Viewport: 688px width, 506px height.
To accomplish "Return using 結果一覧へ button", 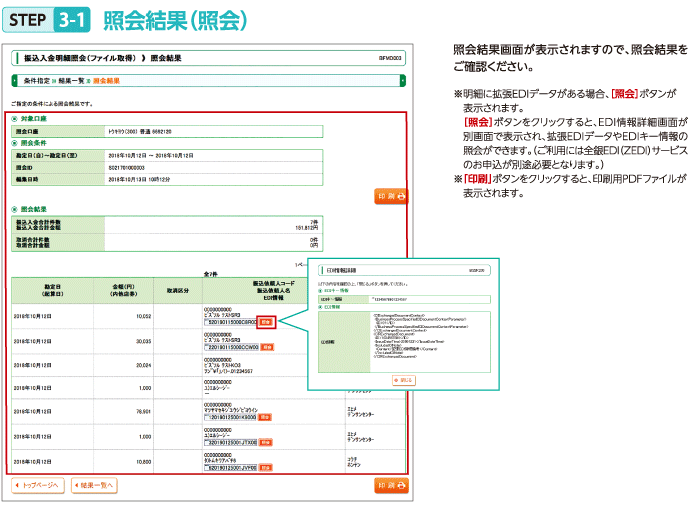I will (94, 485).
